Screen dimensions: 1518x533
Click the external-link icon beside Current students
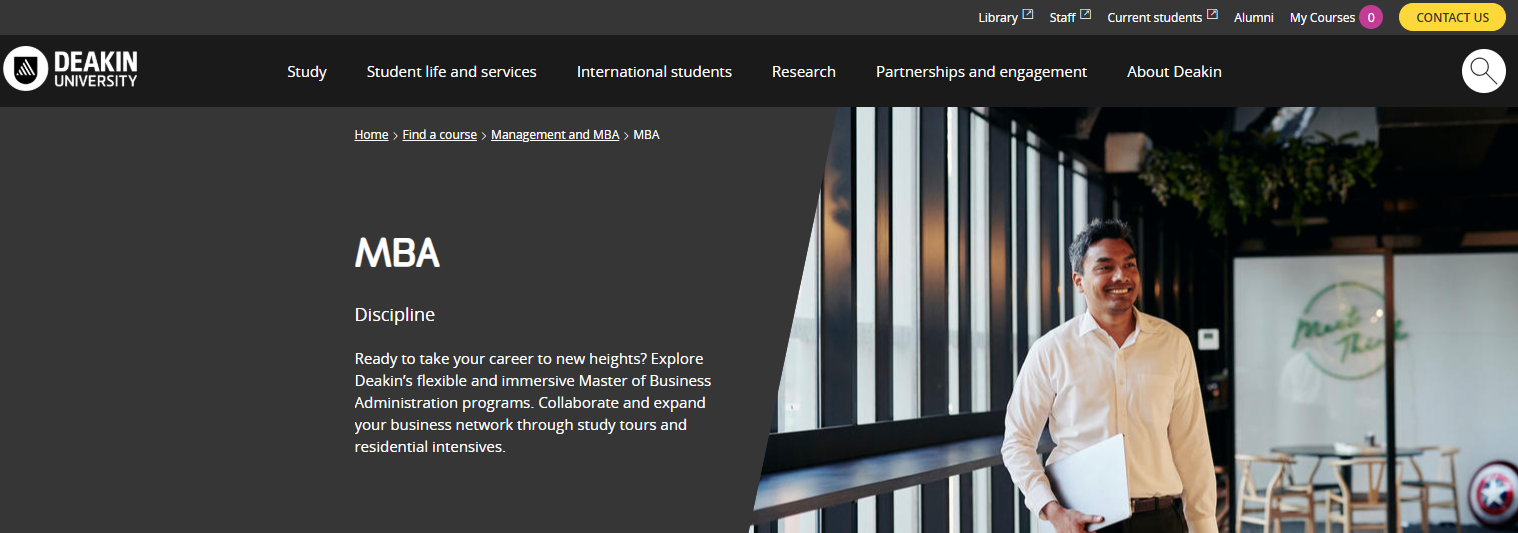click(x=1212, y=16)
